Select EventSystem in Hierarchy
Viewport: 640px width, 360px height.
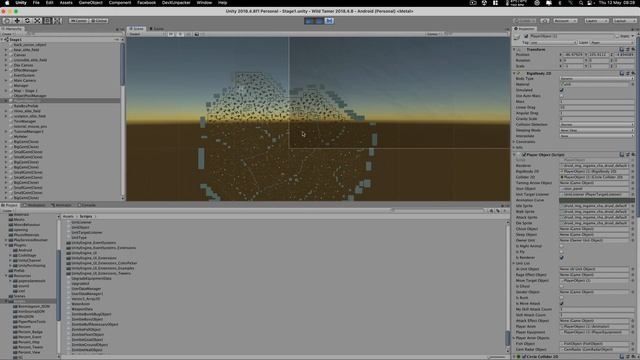24,75
